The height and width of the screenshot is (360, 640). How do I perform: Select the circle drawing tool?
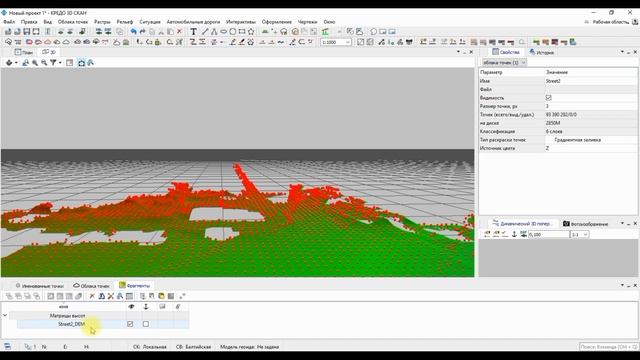(233, 31)
